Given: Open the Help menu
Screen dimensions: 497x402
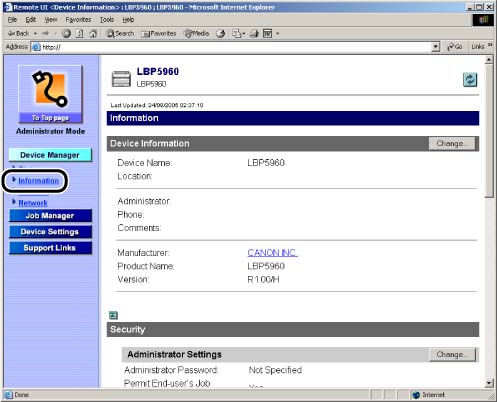Looking at the screenshot, I should tap(128, 20).
